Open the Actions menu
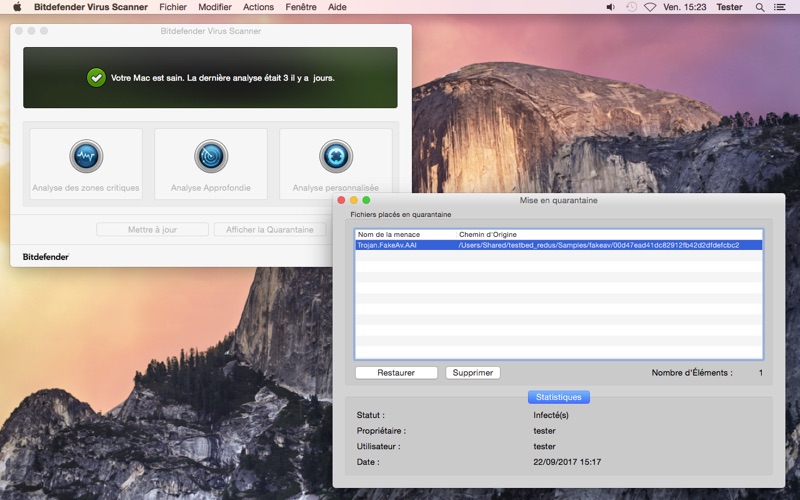Viewport: 800px width, 500px height. coord(258,7)
